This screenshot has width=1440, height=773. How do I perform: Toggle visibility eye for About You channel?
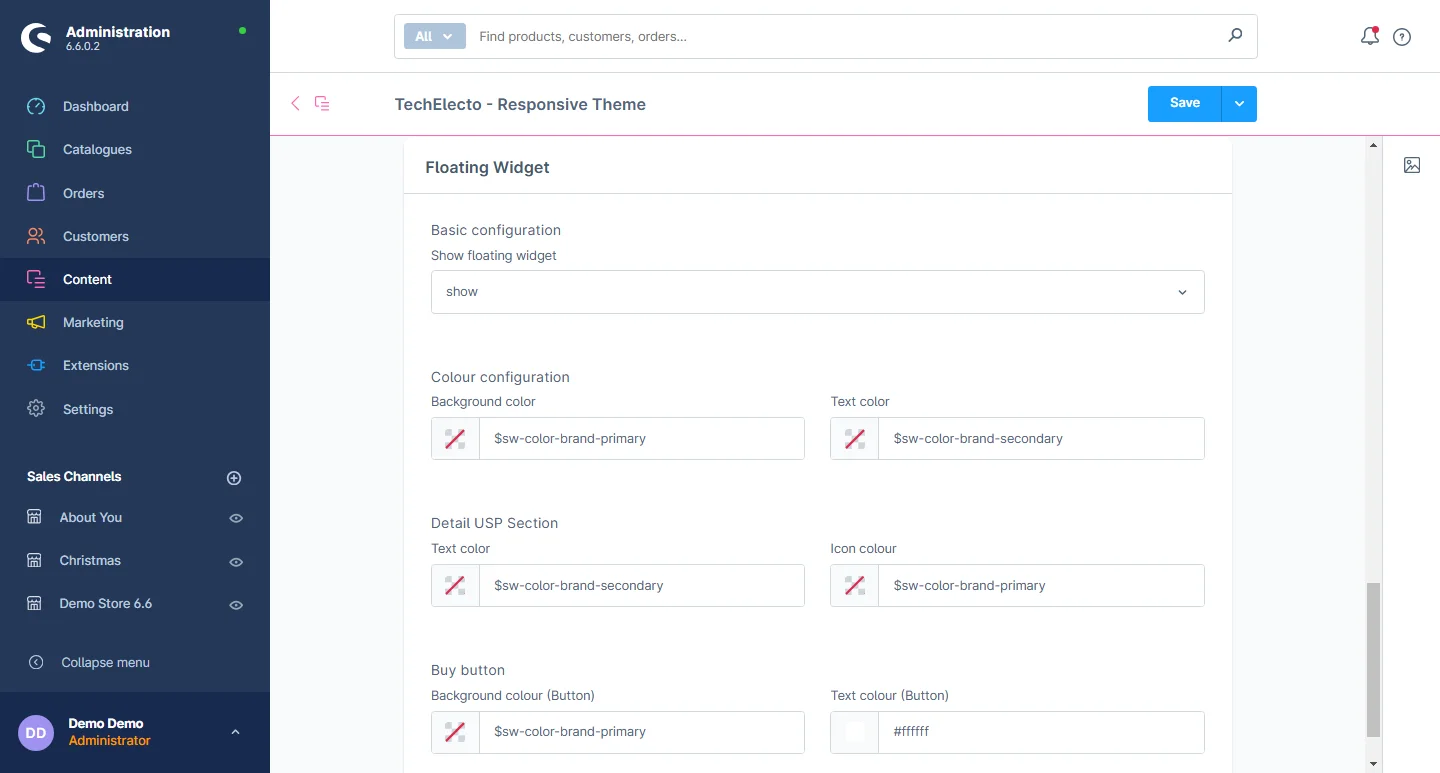tap(236, 518)
